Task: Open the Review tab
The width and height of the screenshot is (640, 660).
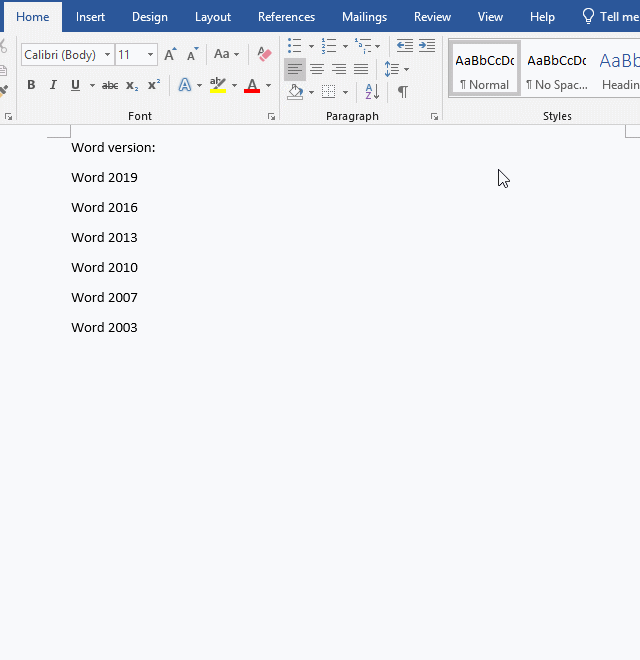Action: (432, 17)
